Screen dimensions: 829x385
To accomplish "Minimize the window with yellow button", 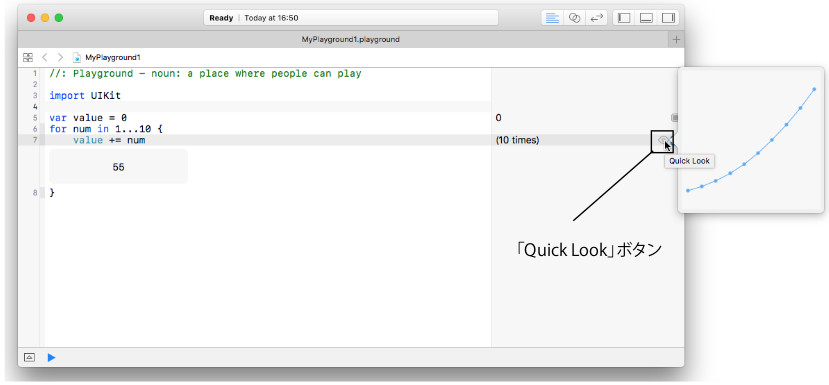I will pyautogui.click(x=45, y=18).
